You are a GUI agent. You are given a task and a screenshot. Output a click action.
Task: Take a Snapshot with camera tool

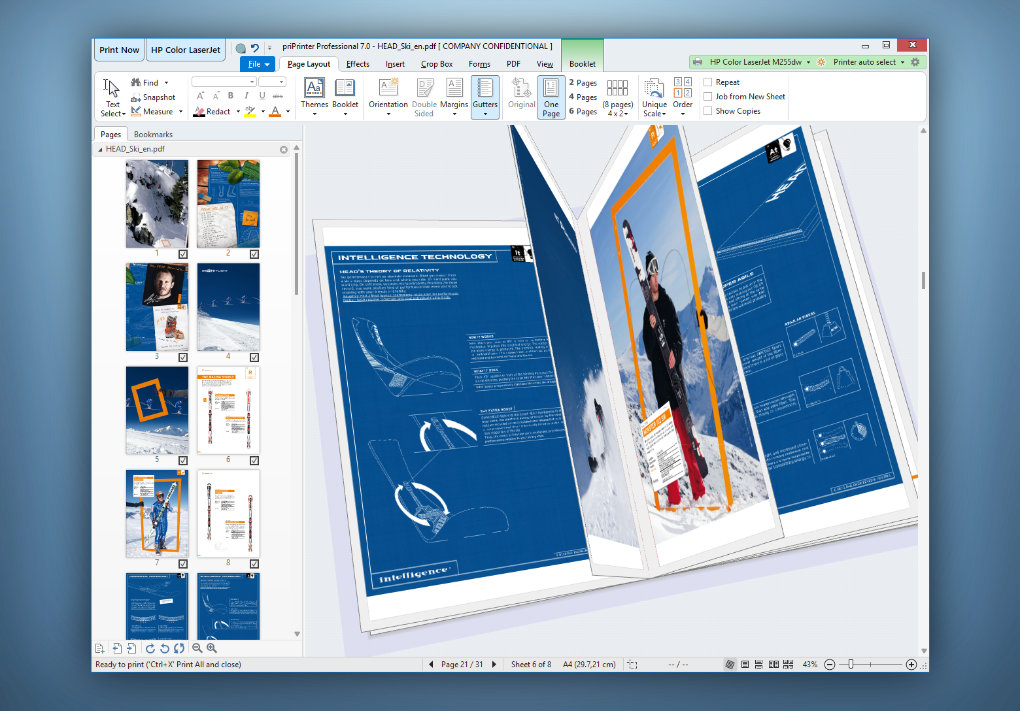point(153,97)
